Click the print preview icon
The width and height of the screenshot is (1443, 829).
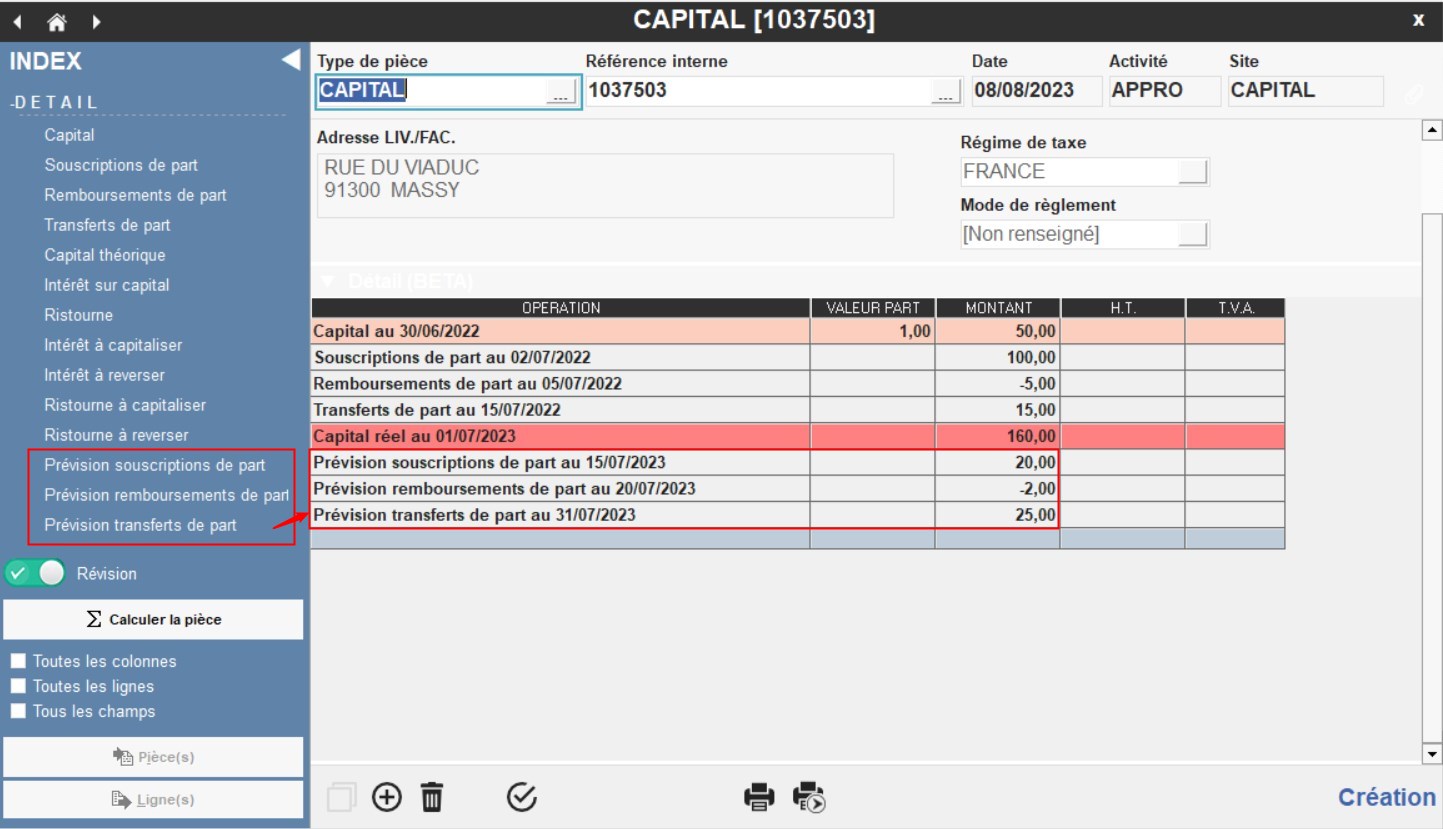pyautogui.click(x=808, y=797)
